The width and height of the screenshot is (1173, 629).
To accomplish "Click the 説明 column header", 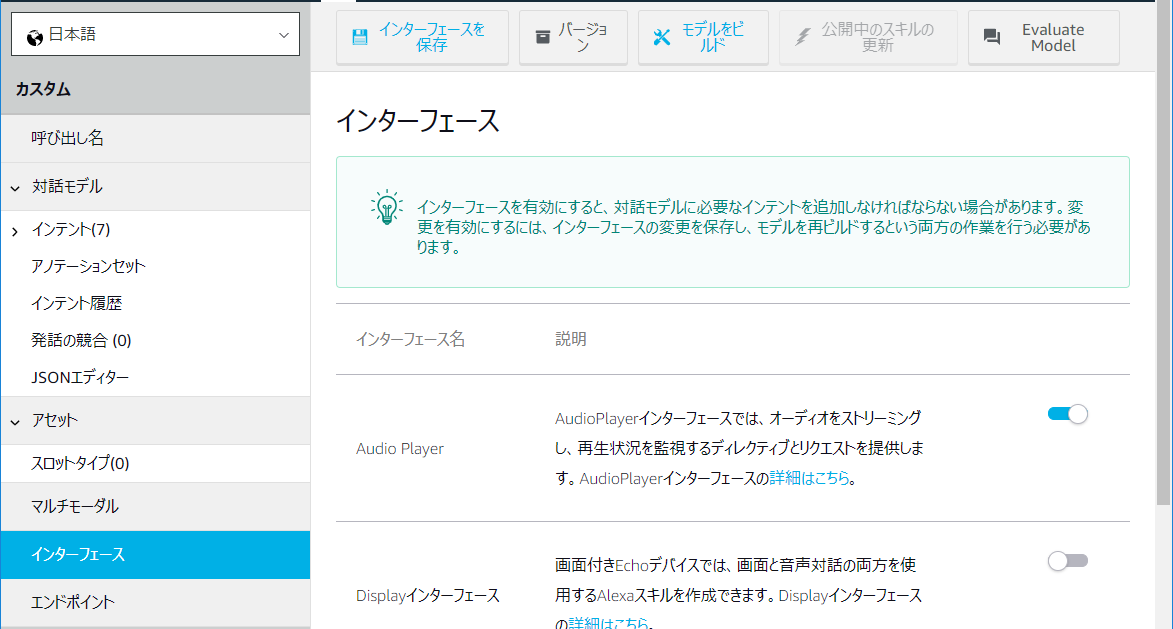I will point(571,340).
